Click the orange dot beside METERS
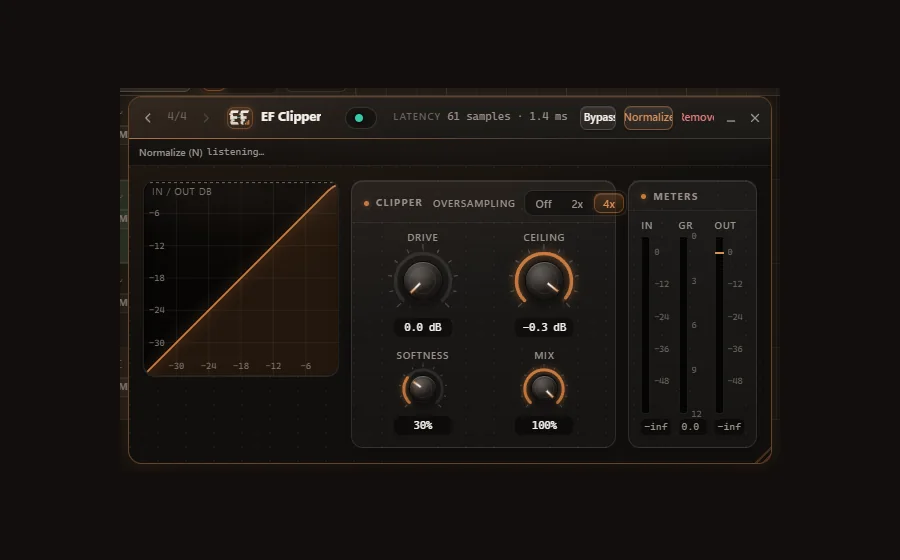The height and width of the screenshot is (560, 900). tap(643, 196)
